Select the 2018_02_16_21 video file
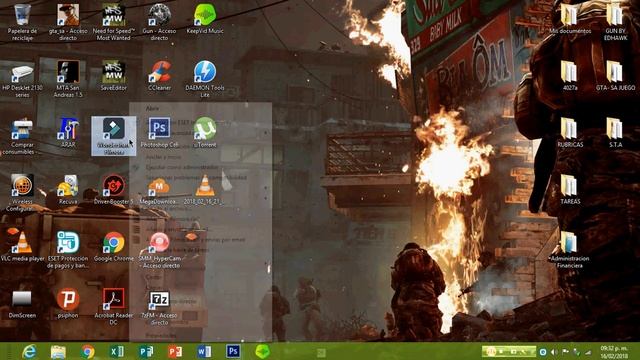Viewport: 640px width, 360px height. pyautogui.click(x=205, y=190)
